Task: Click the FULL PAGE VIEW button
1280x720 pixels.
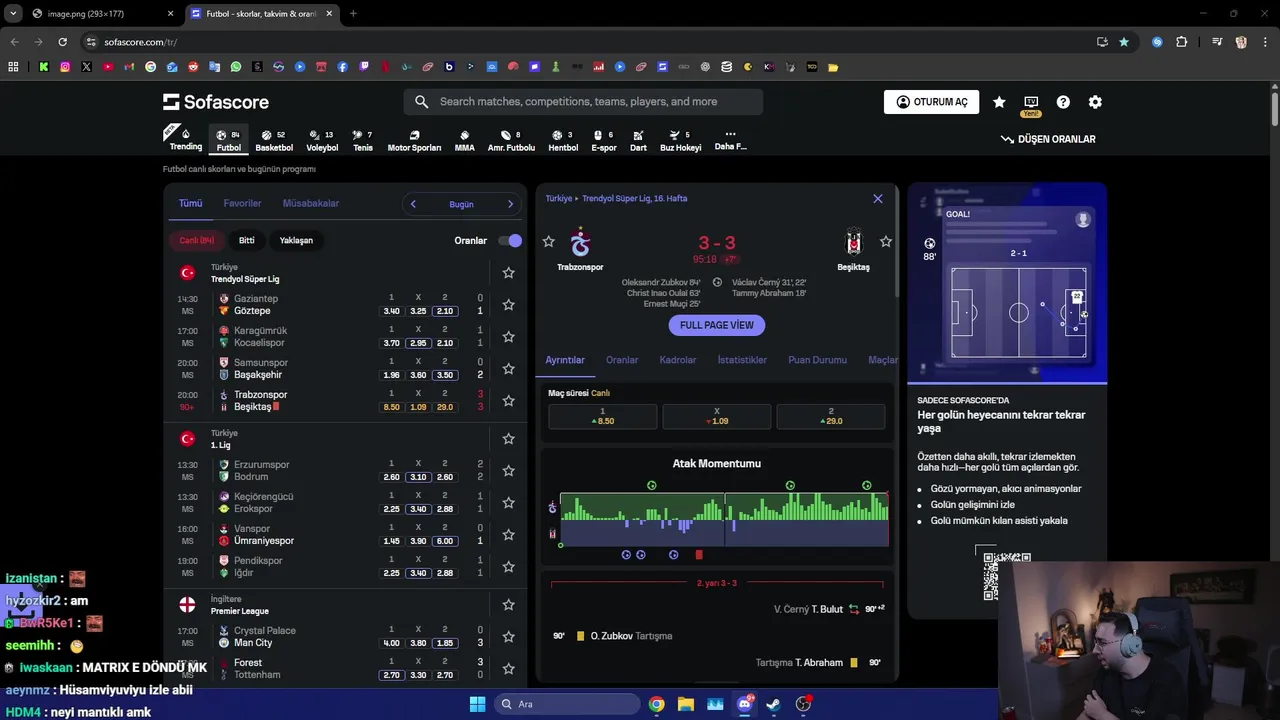Action: 717,325
